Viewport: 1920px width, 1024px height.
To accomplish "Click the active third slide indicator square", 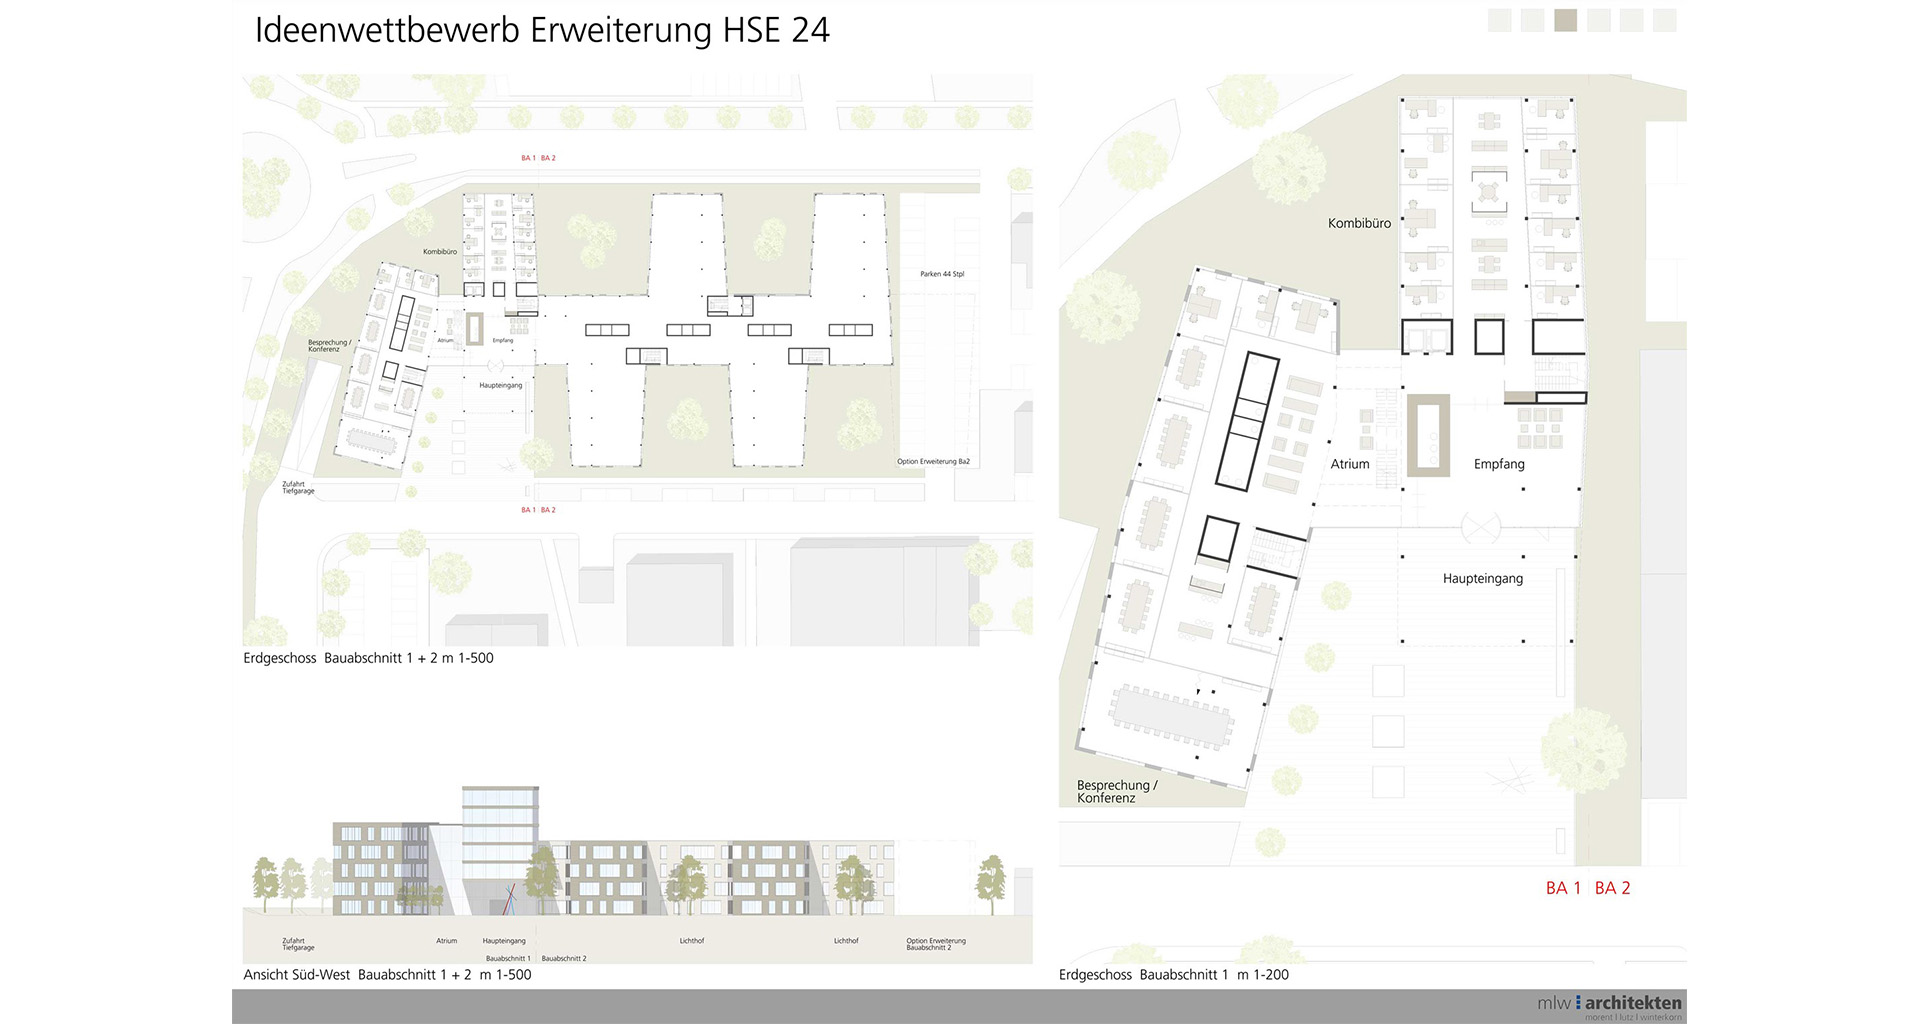I will [1565, 20].
